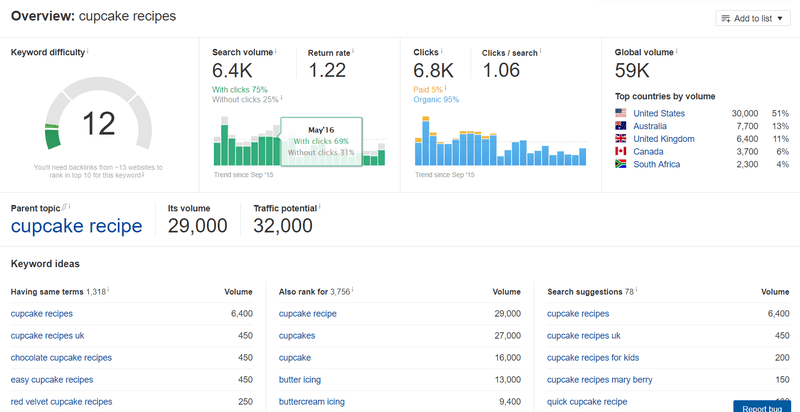
Task: Click the Canada flag icon
Action: click(620, 151)
